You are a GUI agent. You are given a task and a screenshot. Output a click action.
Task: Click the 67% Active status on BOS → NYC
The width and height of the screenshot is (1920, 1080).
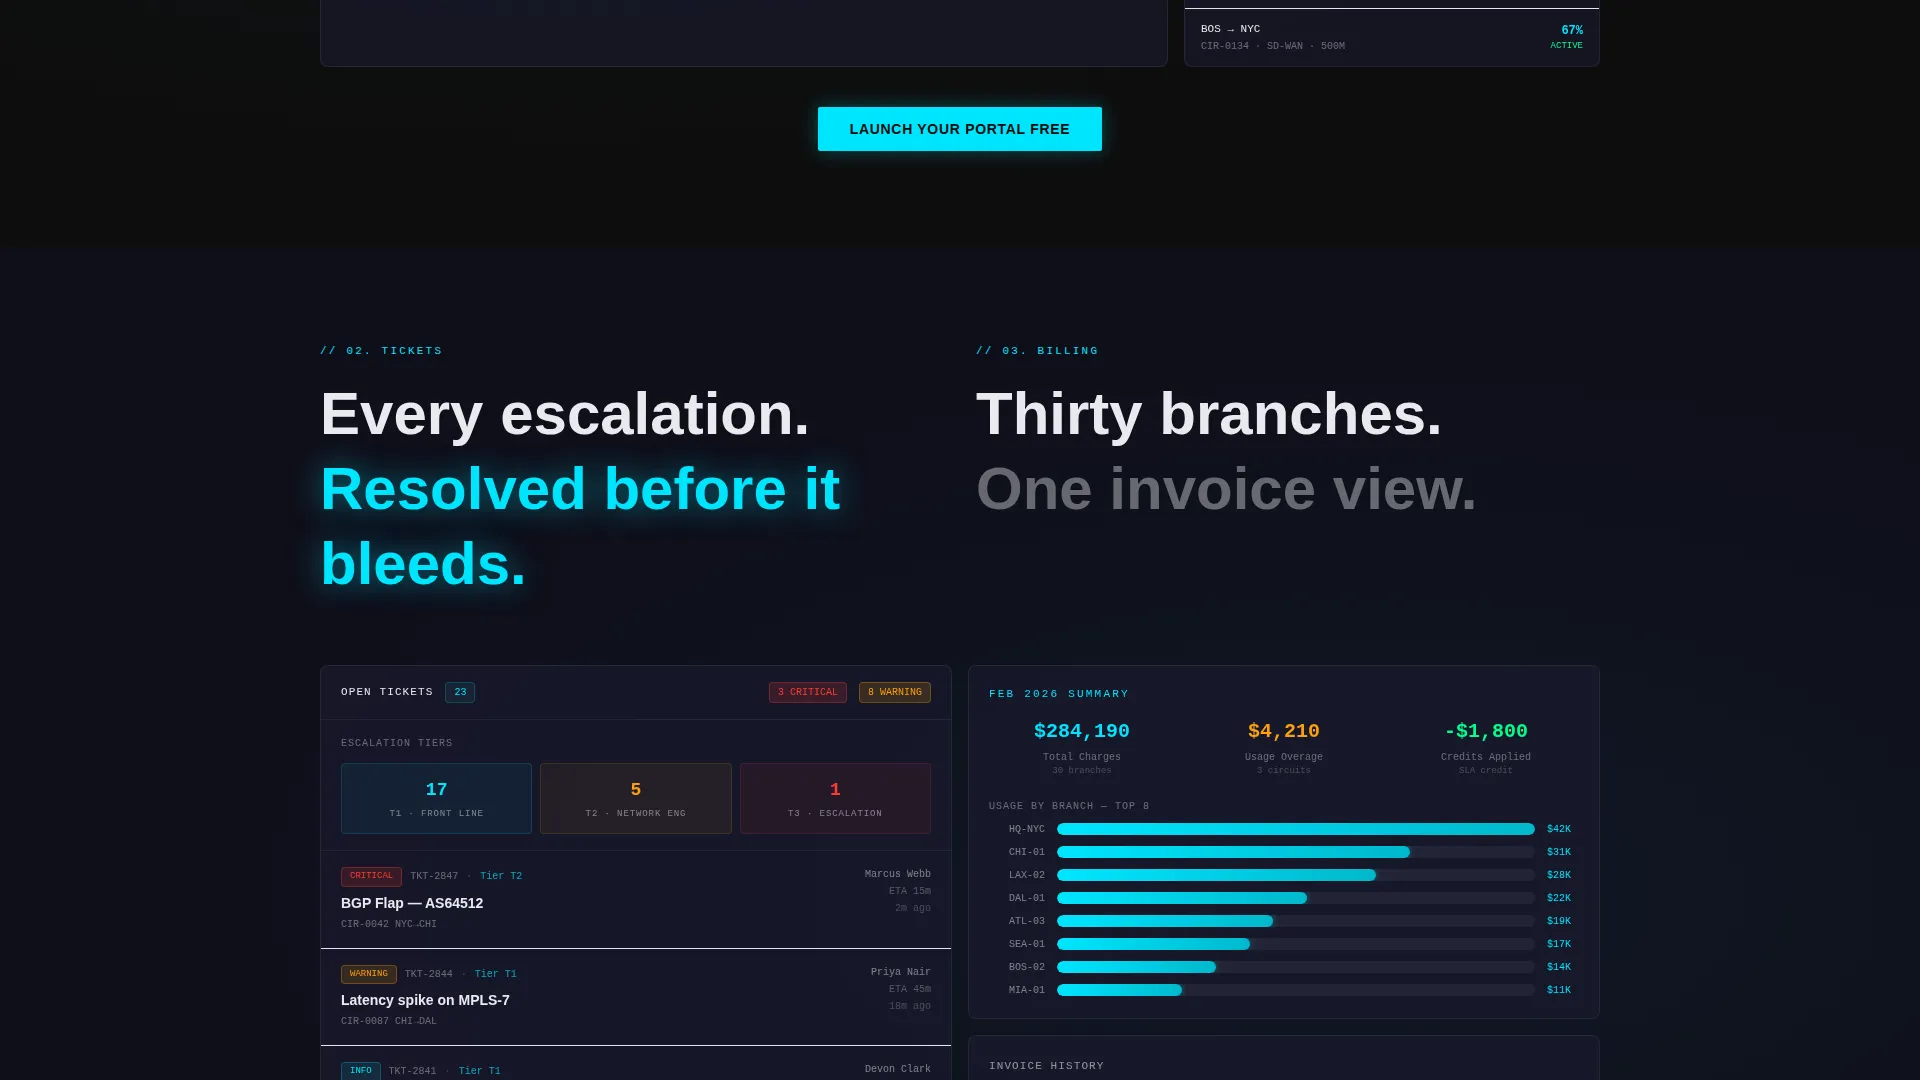tap(1566, 37)
